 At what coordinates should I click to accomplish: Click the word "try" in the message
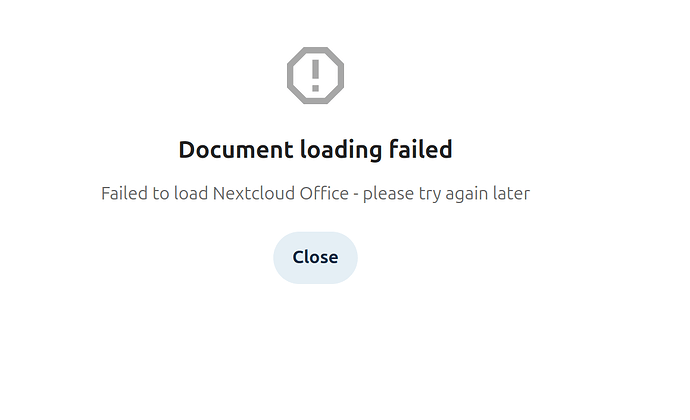pyautogui.click(x=429, y=195)
